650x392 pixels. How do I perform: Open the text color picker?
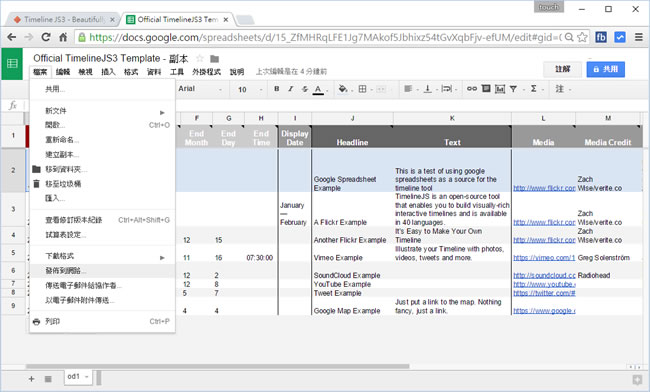tap(318, 89)
